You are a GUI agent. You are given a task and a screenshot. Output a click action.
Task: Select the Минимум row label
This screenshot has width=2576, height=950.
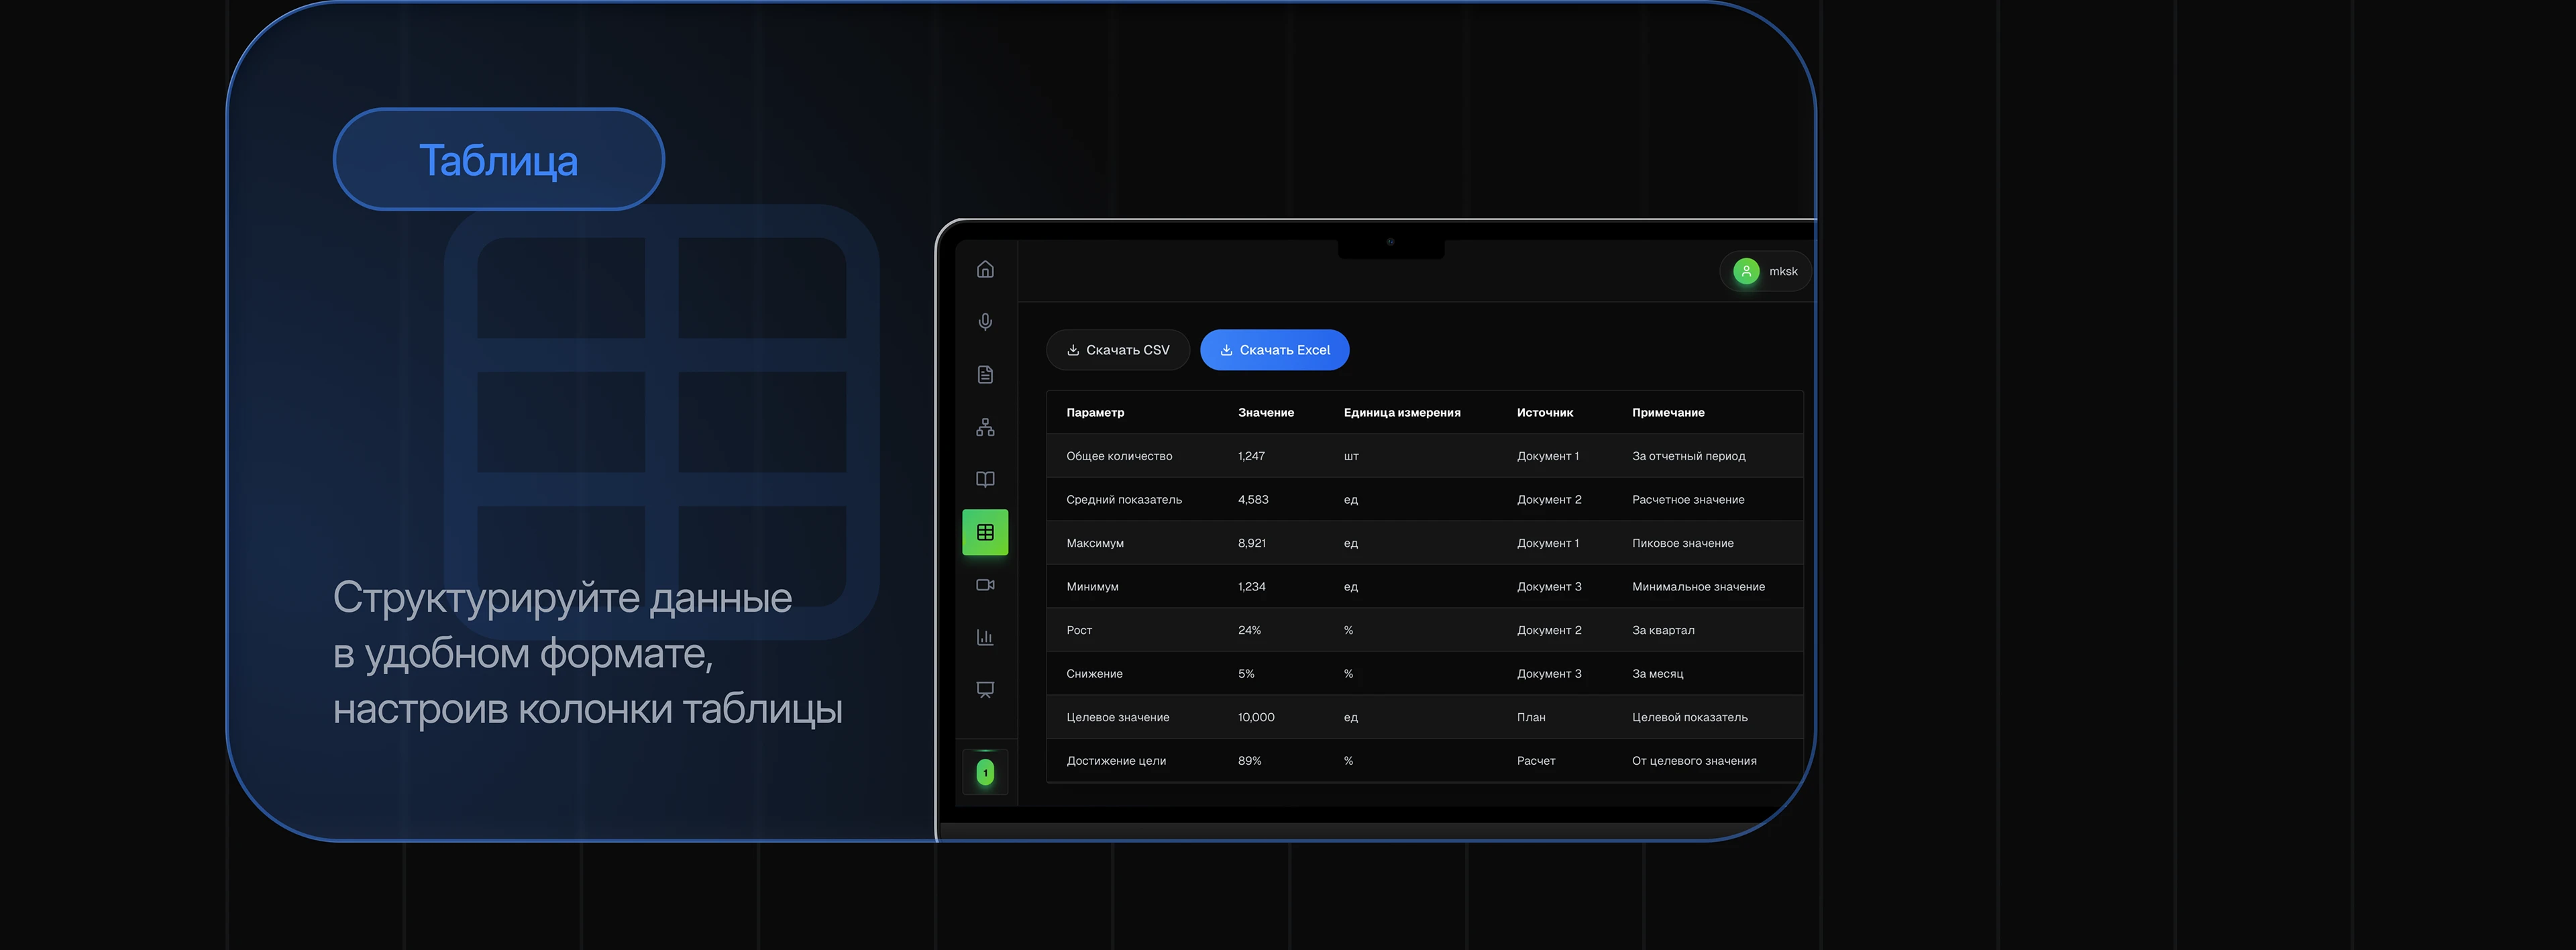tap(1092, 586)
